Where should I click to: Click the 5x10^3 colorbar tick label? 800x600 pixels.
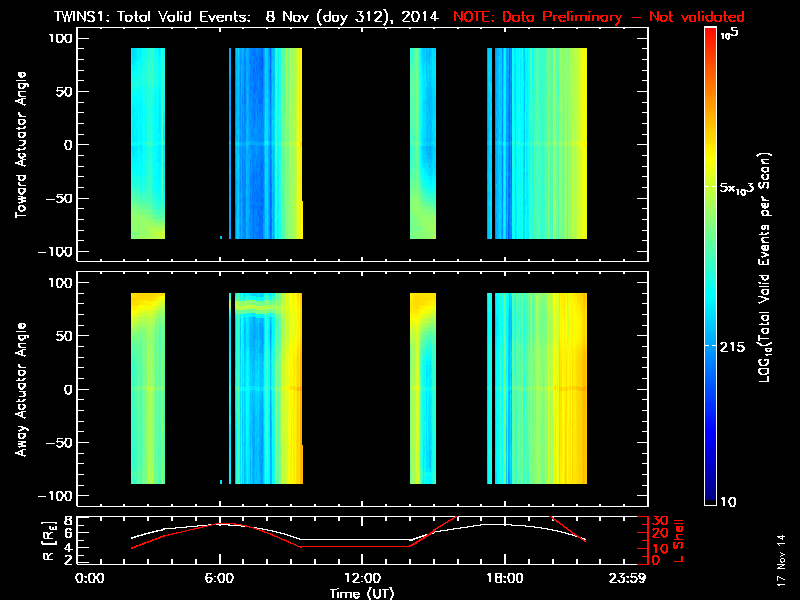click(742, 188)
